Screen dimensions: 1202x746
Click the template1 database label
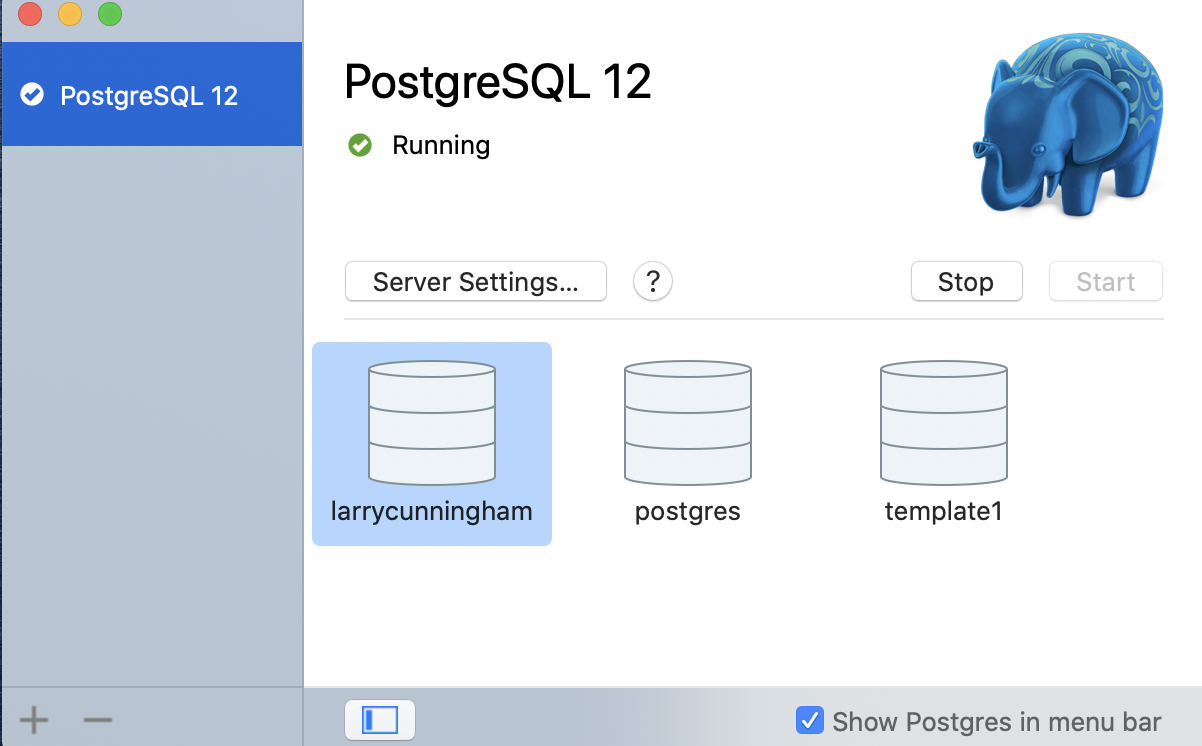pyautogui.click(x=944, y=511)
